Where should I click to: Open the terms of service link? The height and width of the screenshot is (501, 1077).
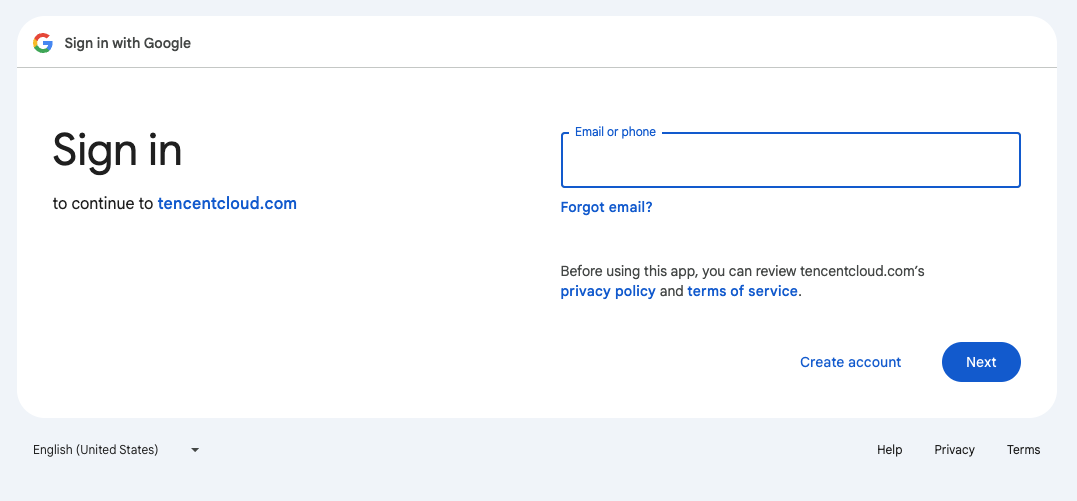coord(742,291)
